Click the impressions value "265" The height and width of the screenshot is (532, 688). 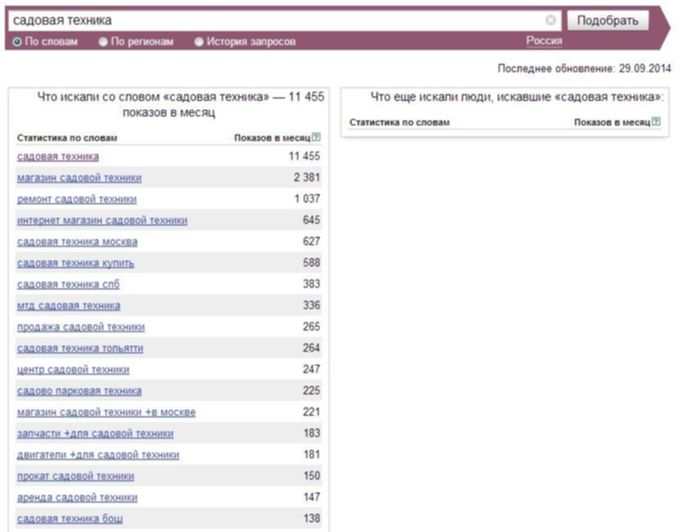311,327
